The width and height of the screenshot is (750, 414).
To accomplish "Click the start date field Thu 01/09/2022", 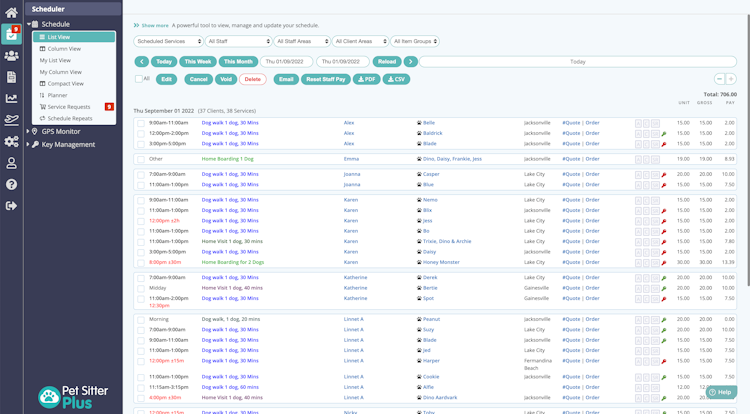I will (x=285, y=62).
